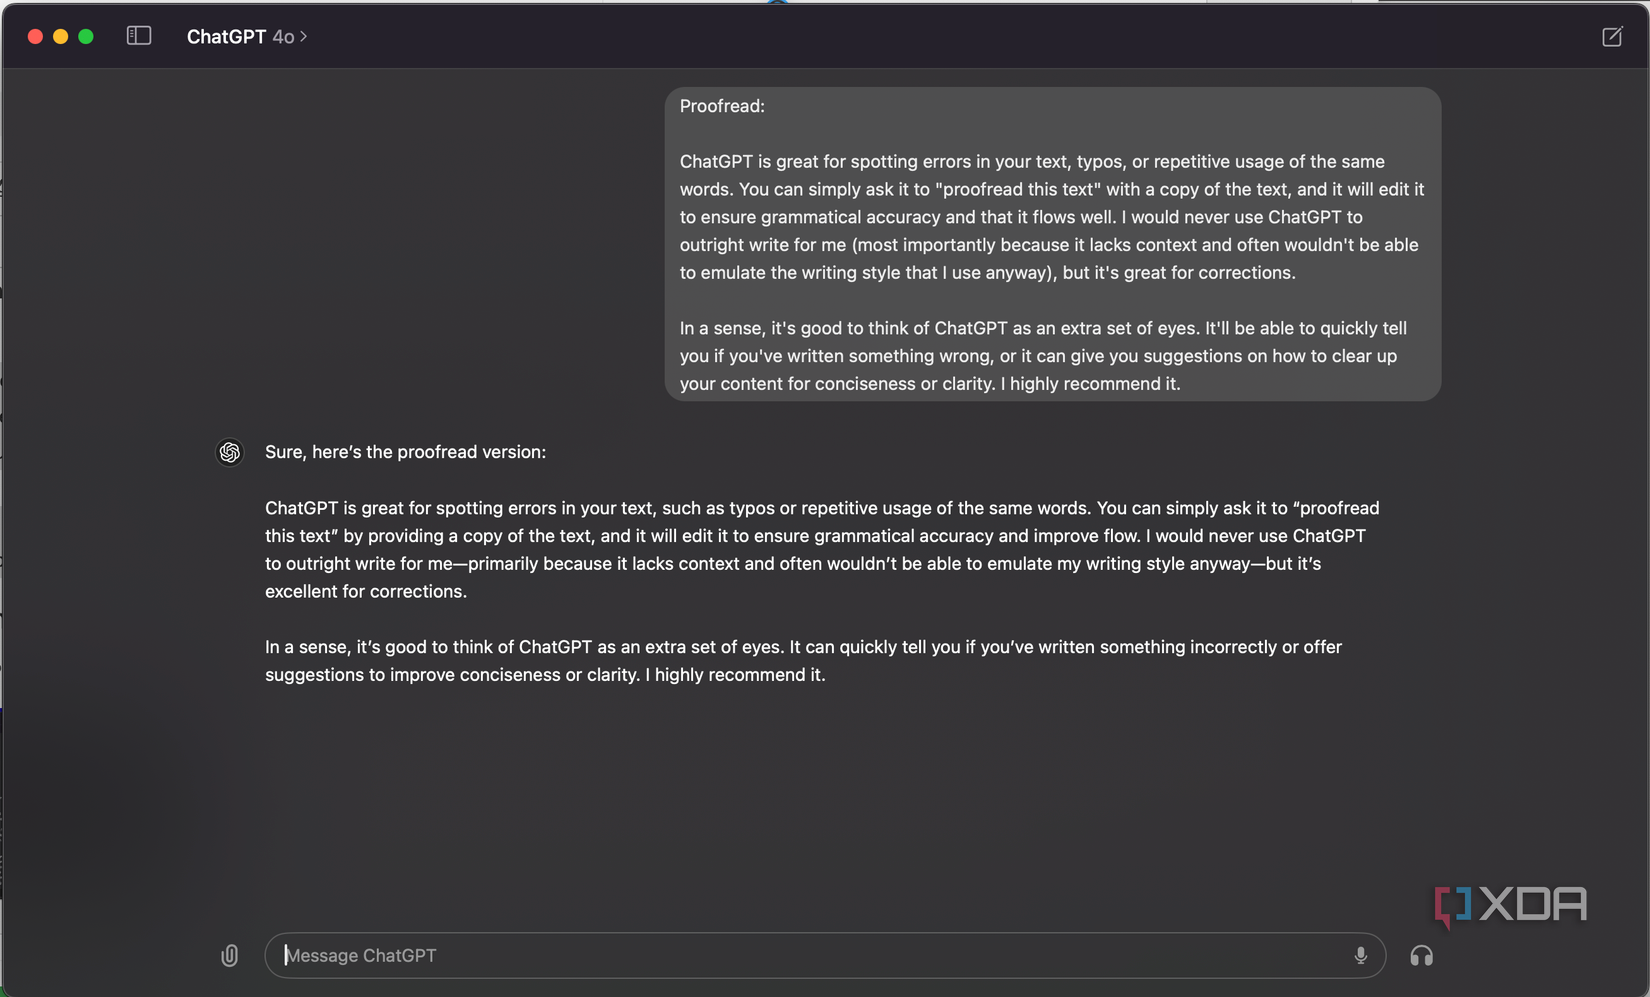Viewport: 1650px width, 997px height.
Task: Toggle the sidebar panel icon
Action: (x=139, y=36)
